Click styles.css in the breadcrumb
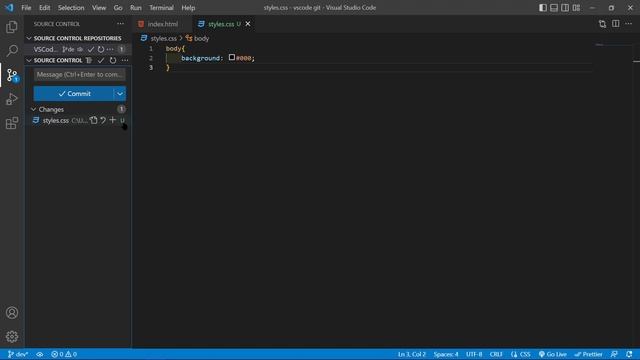The height and width of the screenshot is (360, 640). point(164,38)
